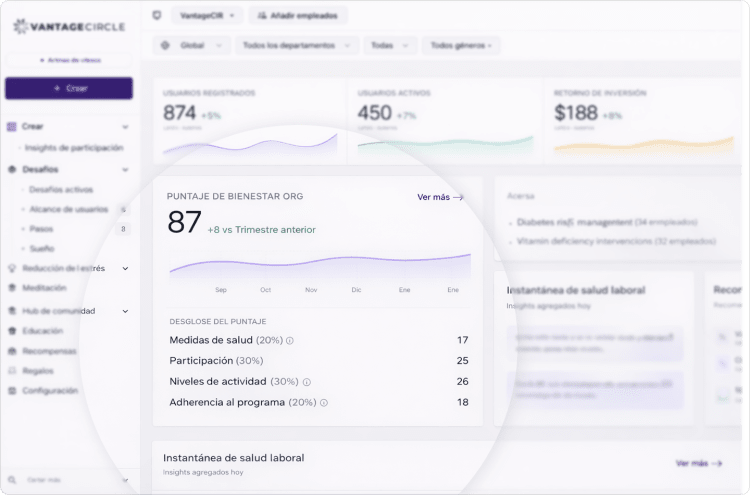Select Pasos in sidebar
This screenshot has height=495, width=750.
point(41,229)
